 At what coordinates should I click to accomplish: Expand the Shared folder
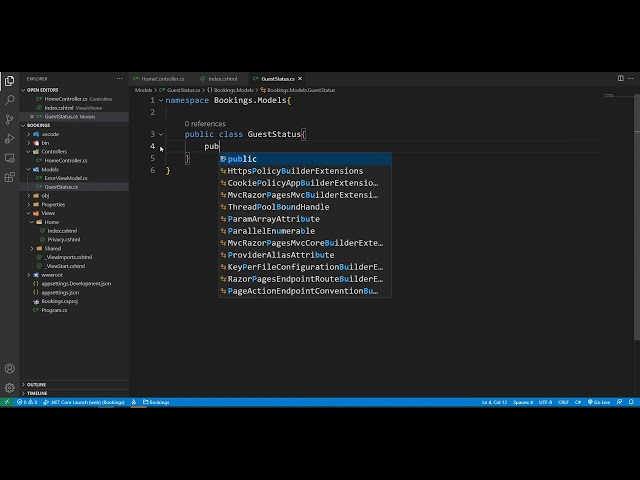[x=53, y=248]
